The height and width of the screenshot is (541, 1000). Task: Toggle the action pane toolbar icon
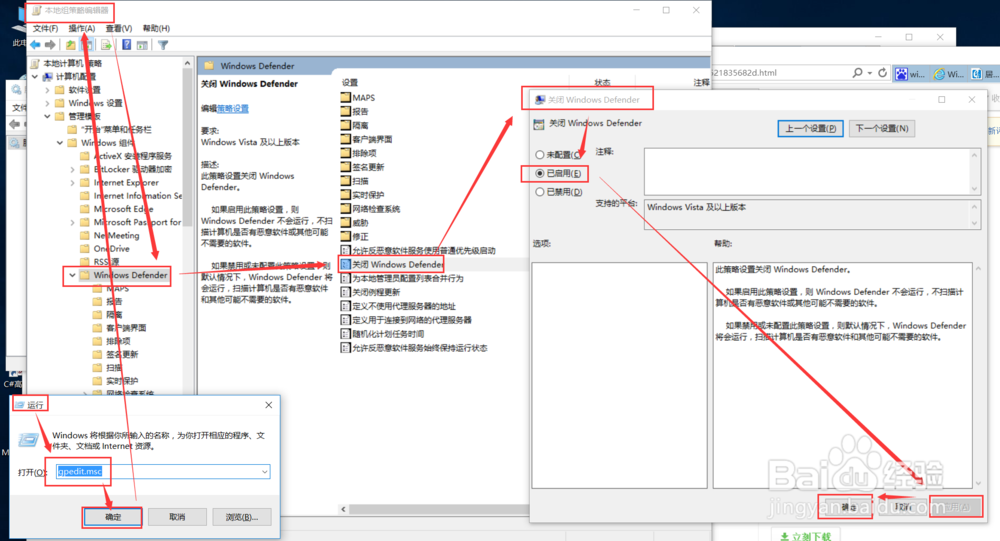click(x=142, y=45)
